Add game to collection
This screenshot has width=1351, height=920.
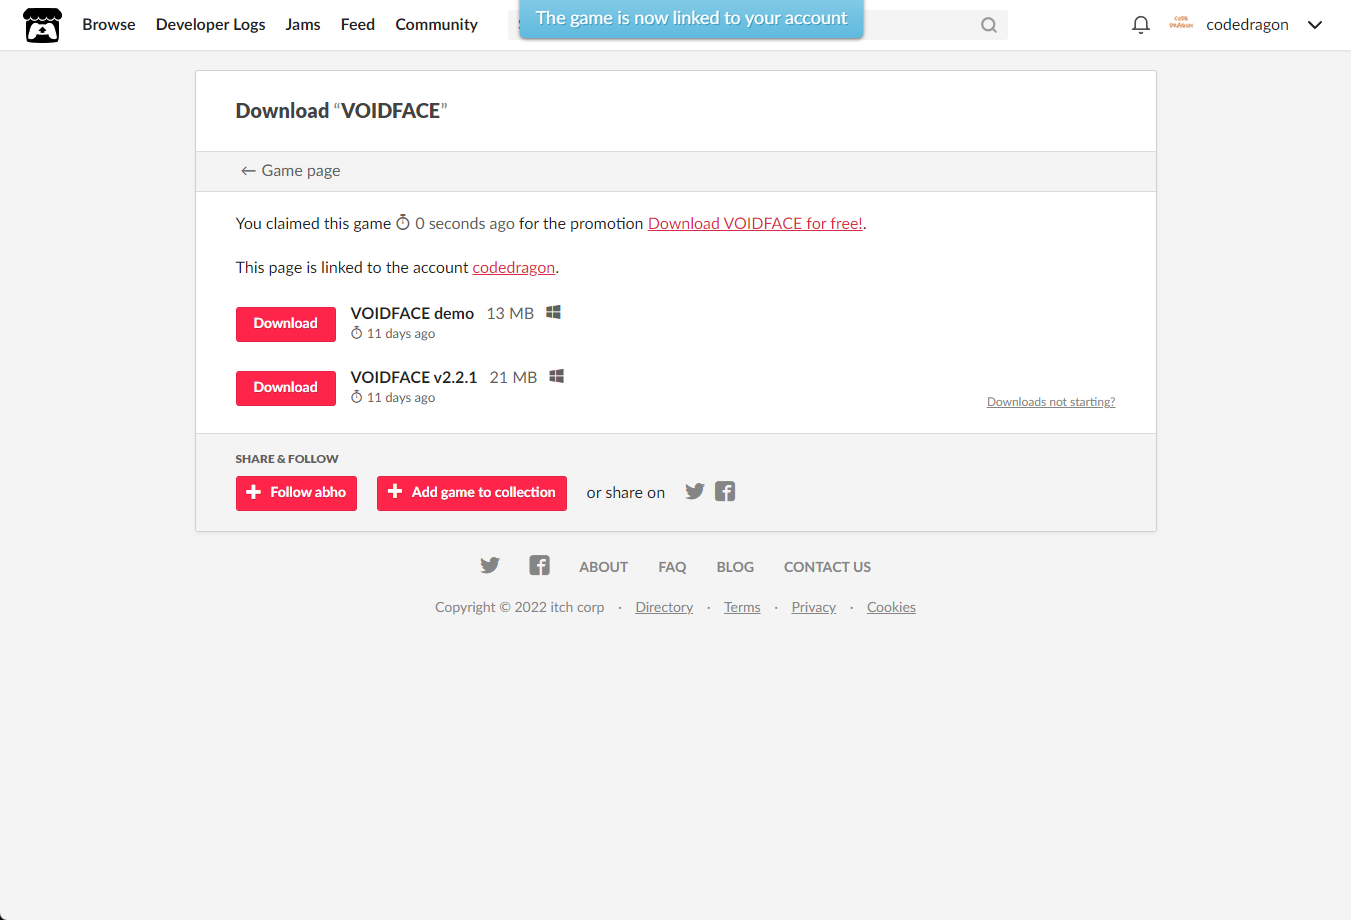point(472,493)
